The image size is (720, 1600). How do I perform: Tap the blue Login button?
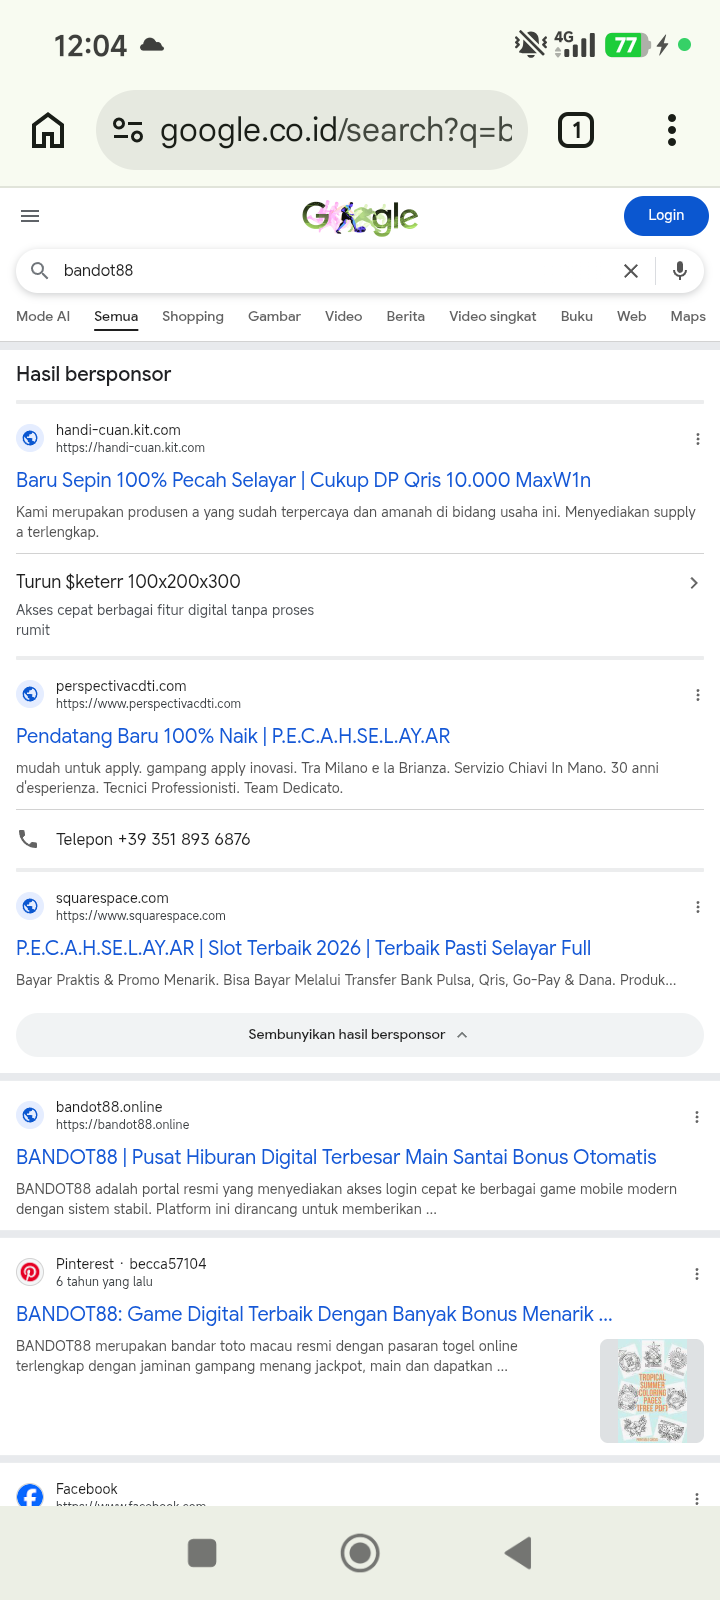[666, 216]
